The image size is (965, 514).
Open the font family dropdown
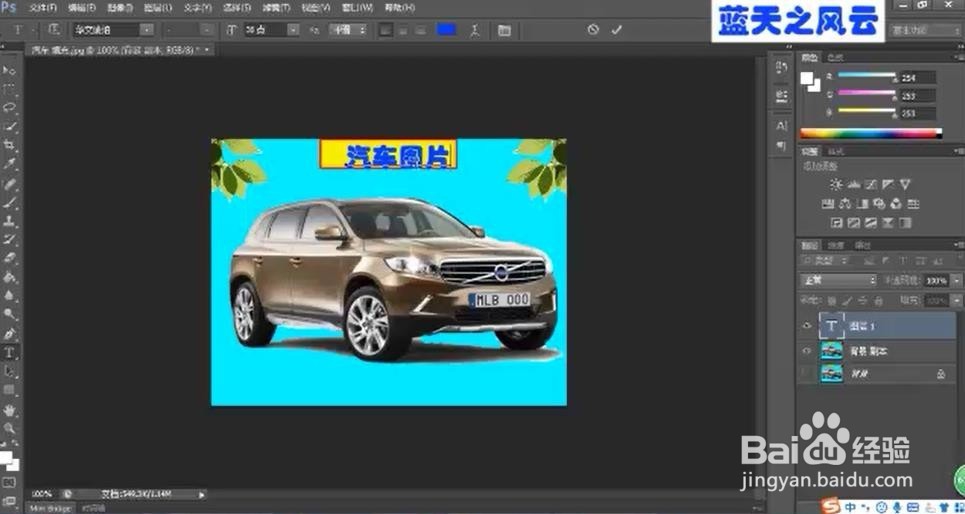147,30
